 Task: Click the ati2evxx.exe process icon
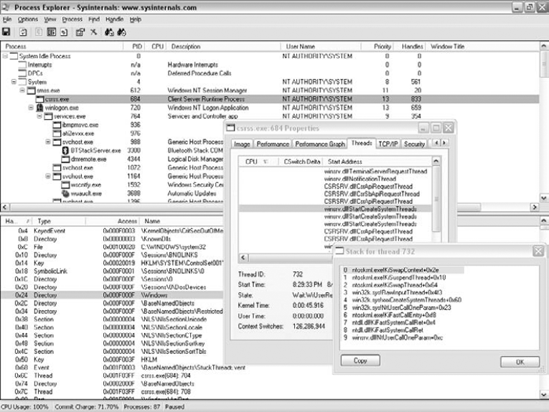tap(57, 133)
